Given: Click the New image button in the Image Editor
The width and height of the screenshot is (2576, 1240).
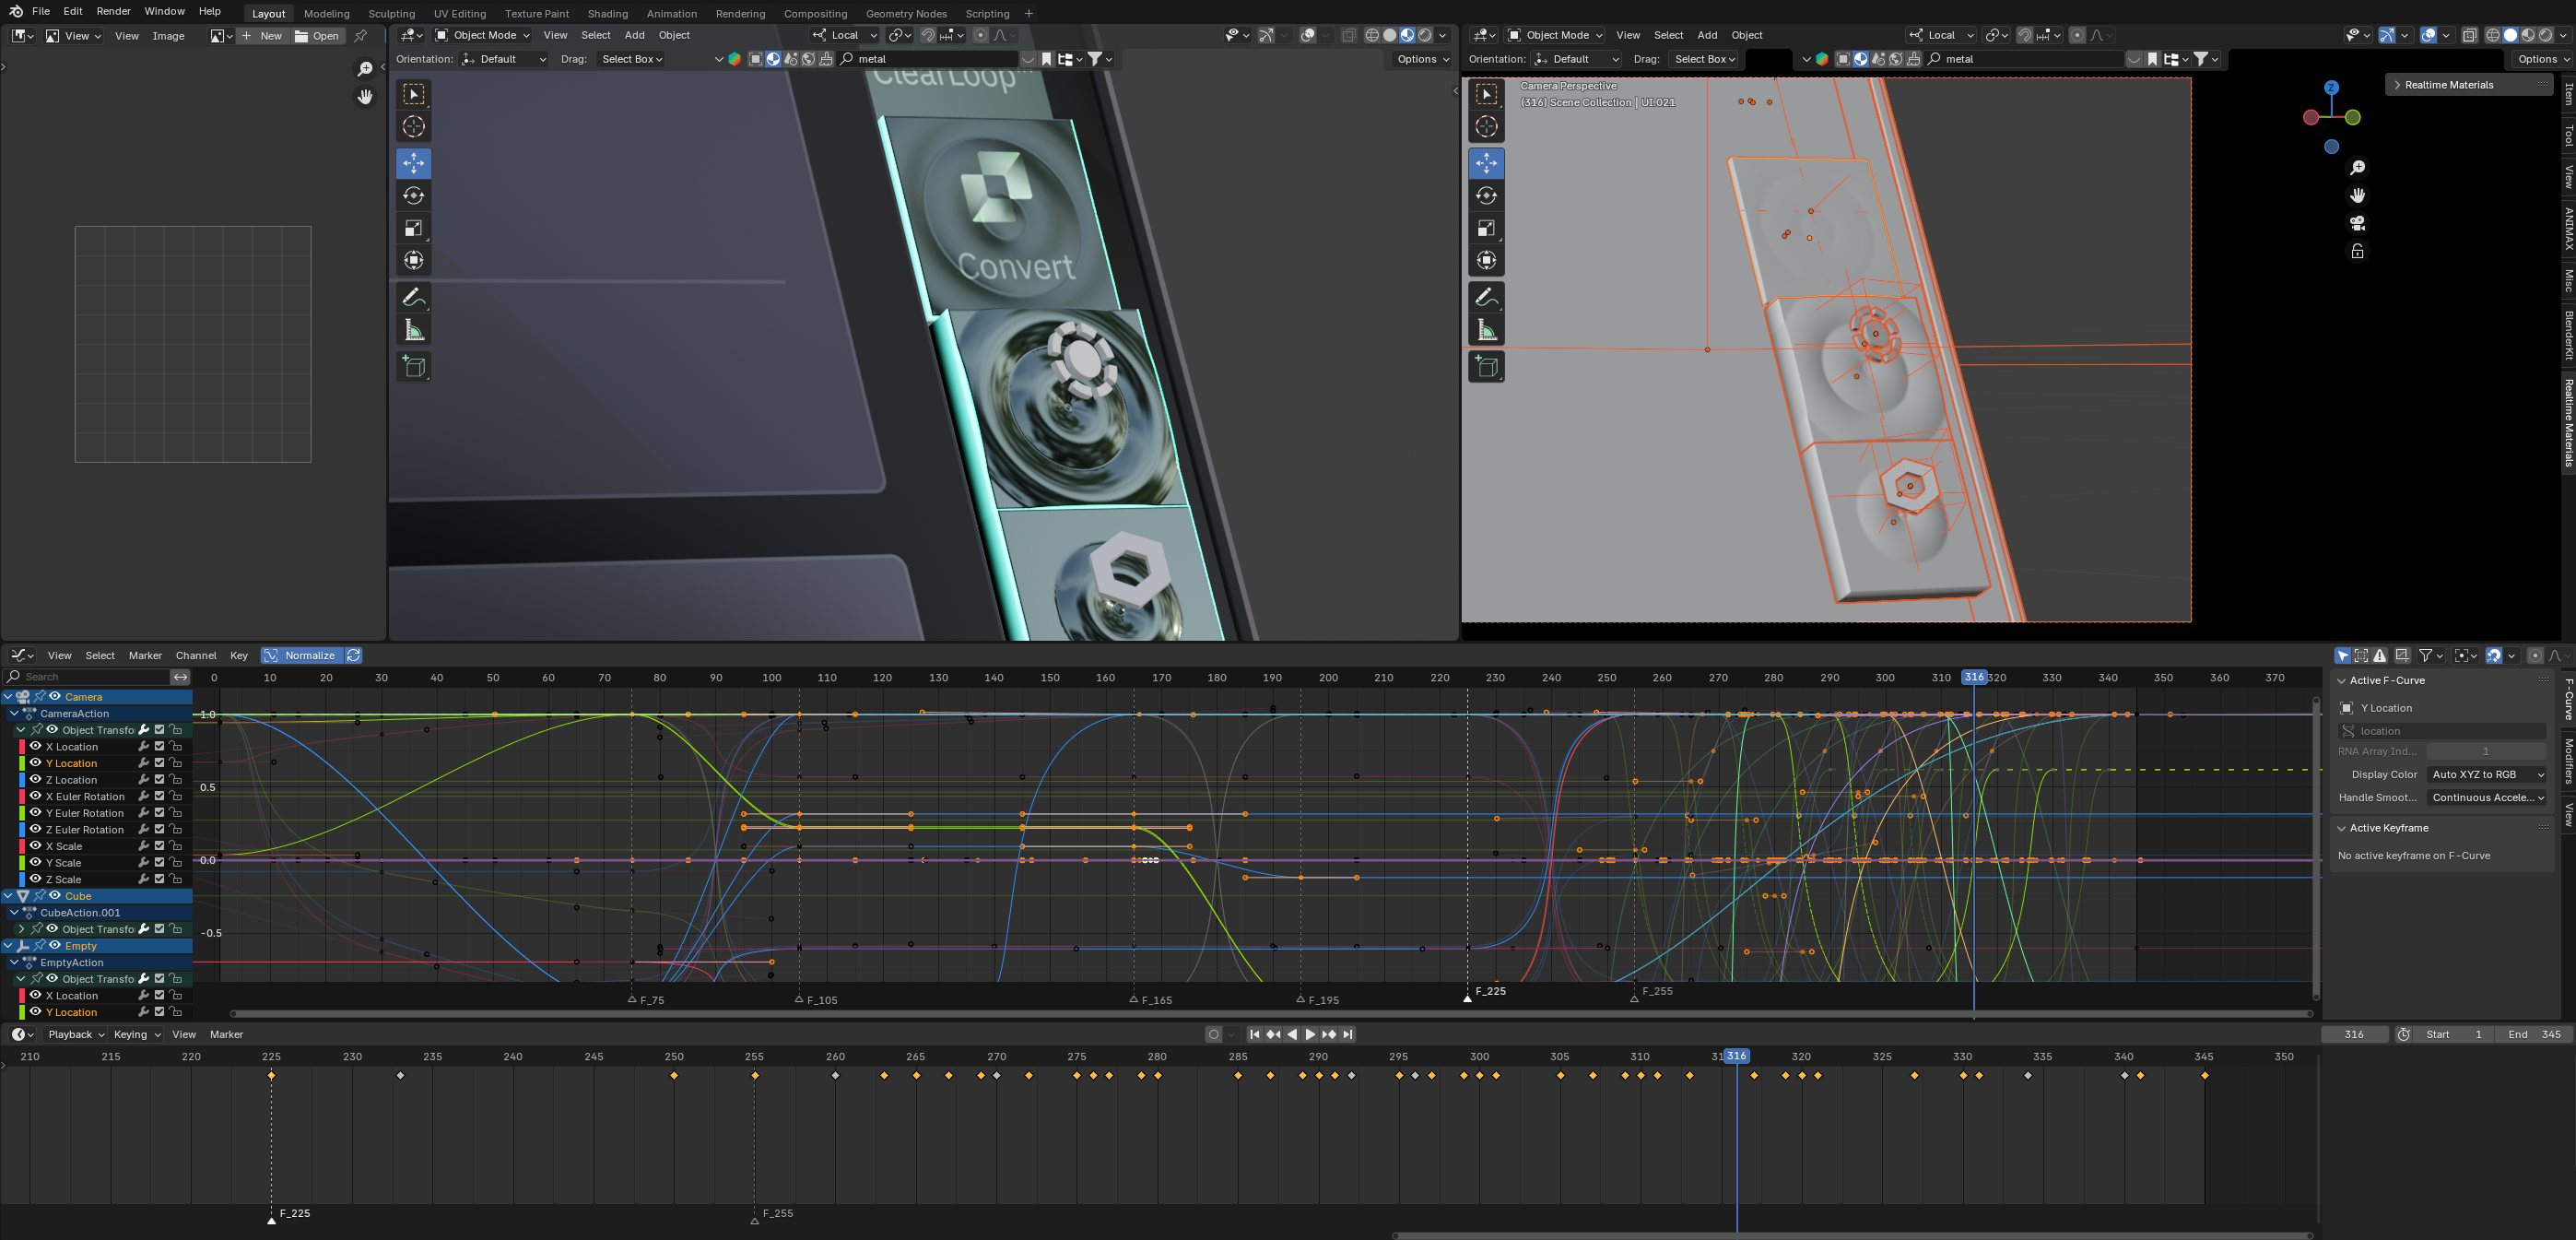Looking at the screenshot, I should click(x=262, y=35).
